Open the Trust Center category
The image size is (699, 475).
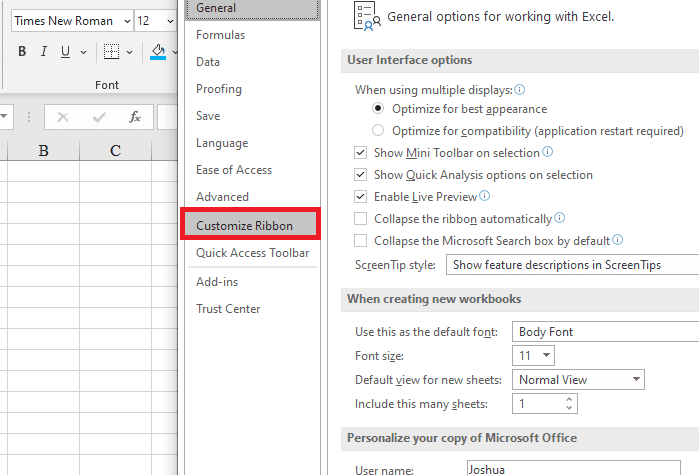252,309
